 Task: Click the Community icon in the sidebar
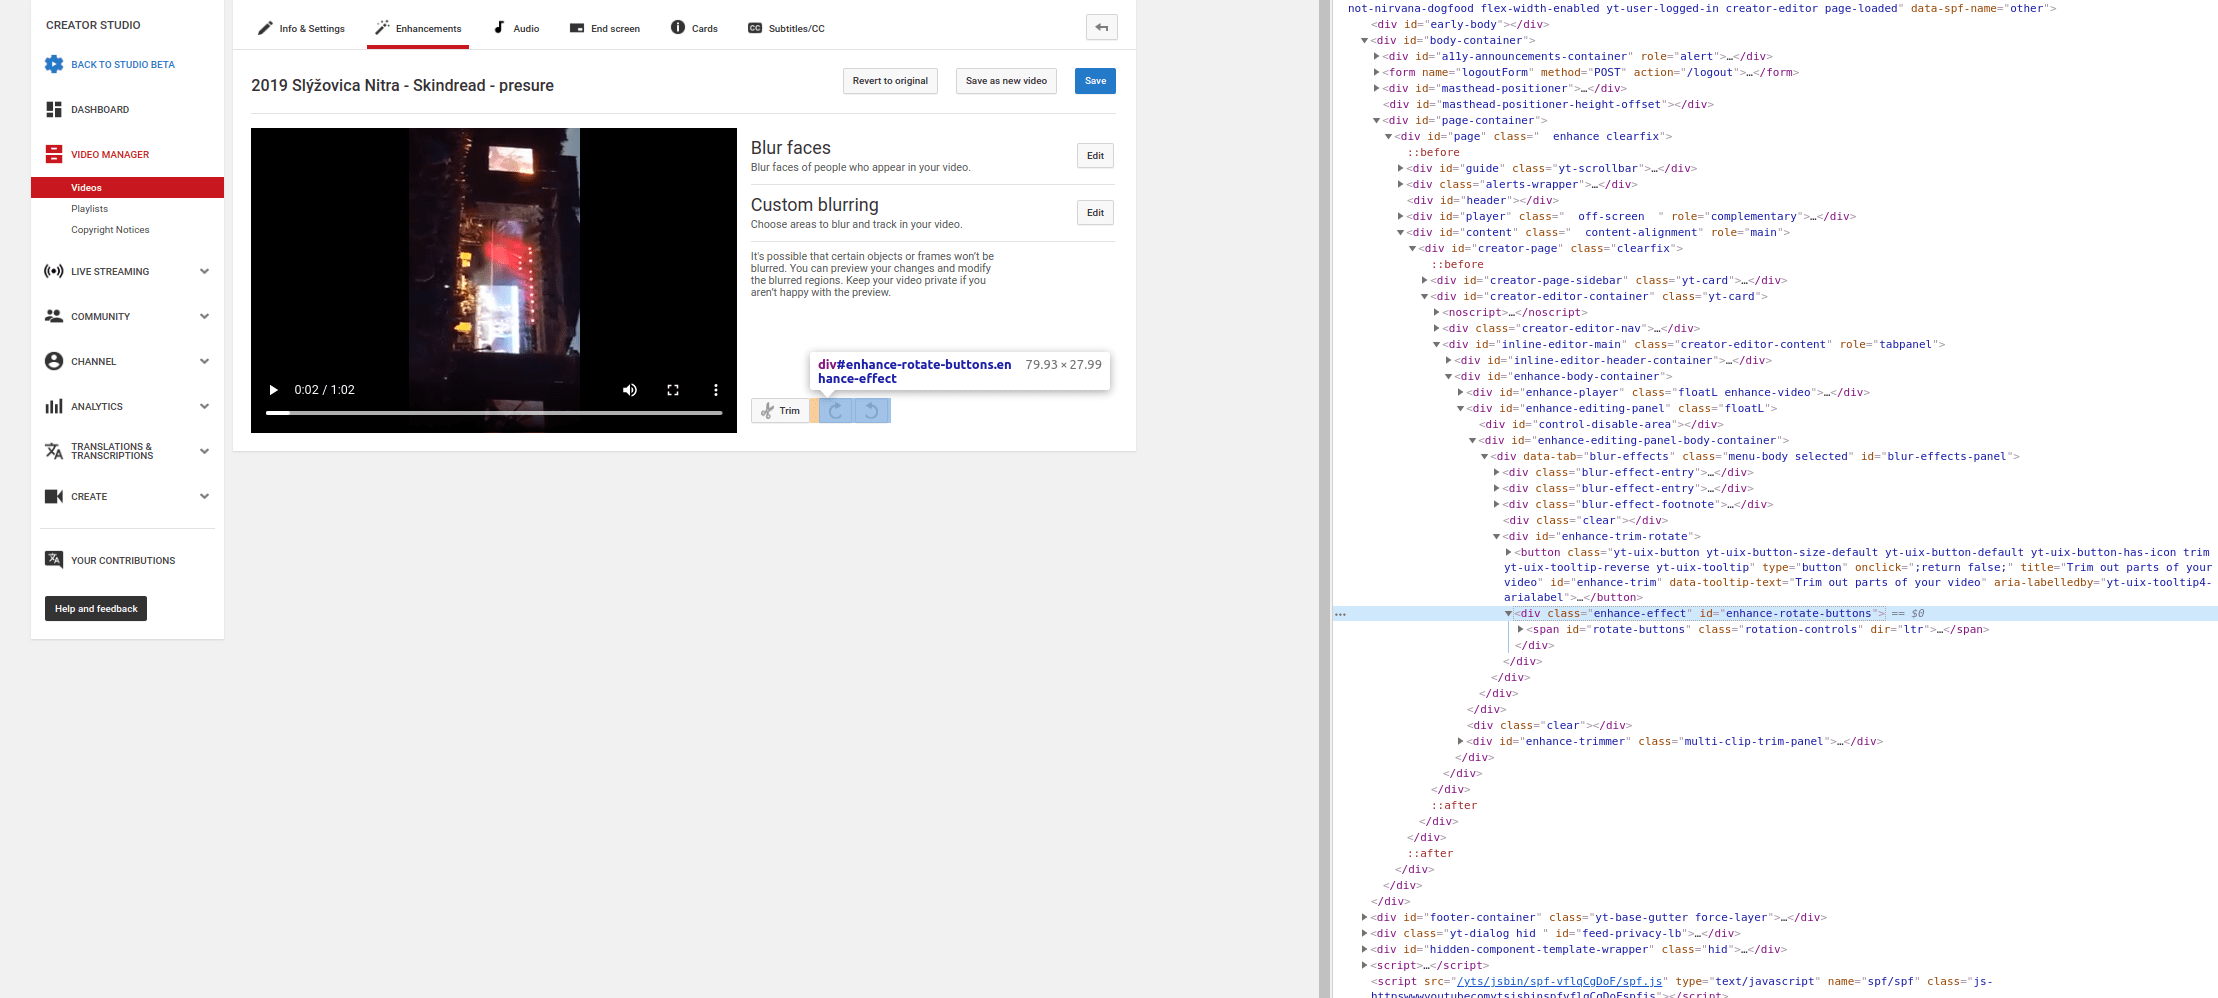click(54, 316)
